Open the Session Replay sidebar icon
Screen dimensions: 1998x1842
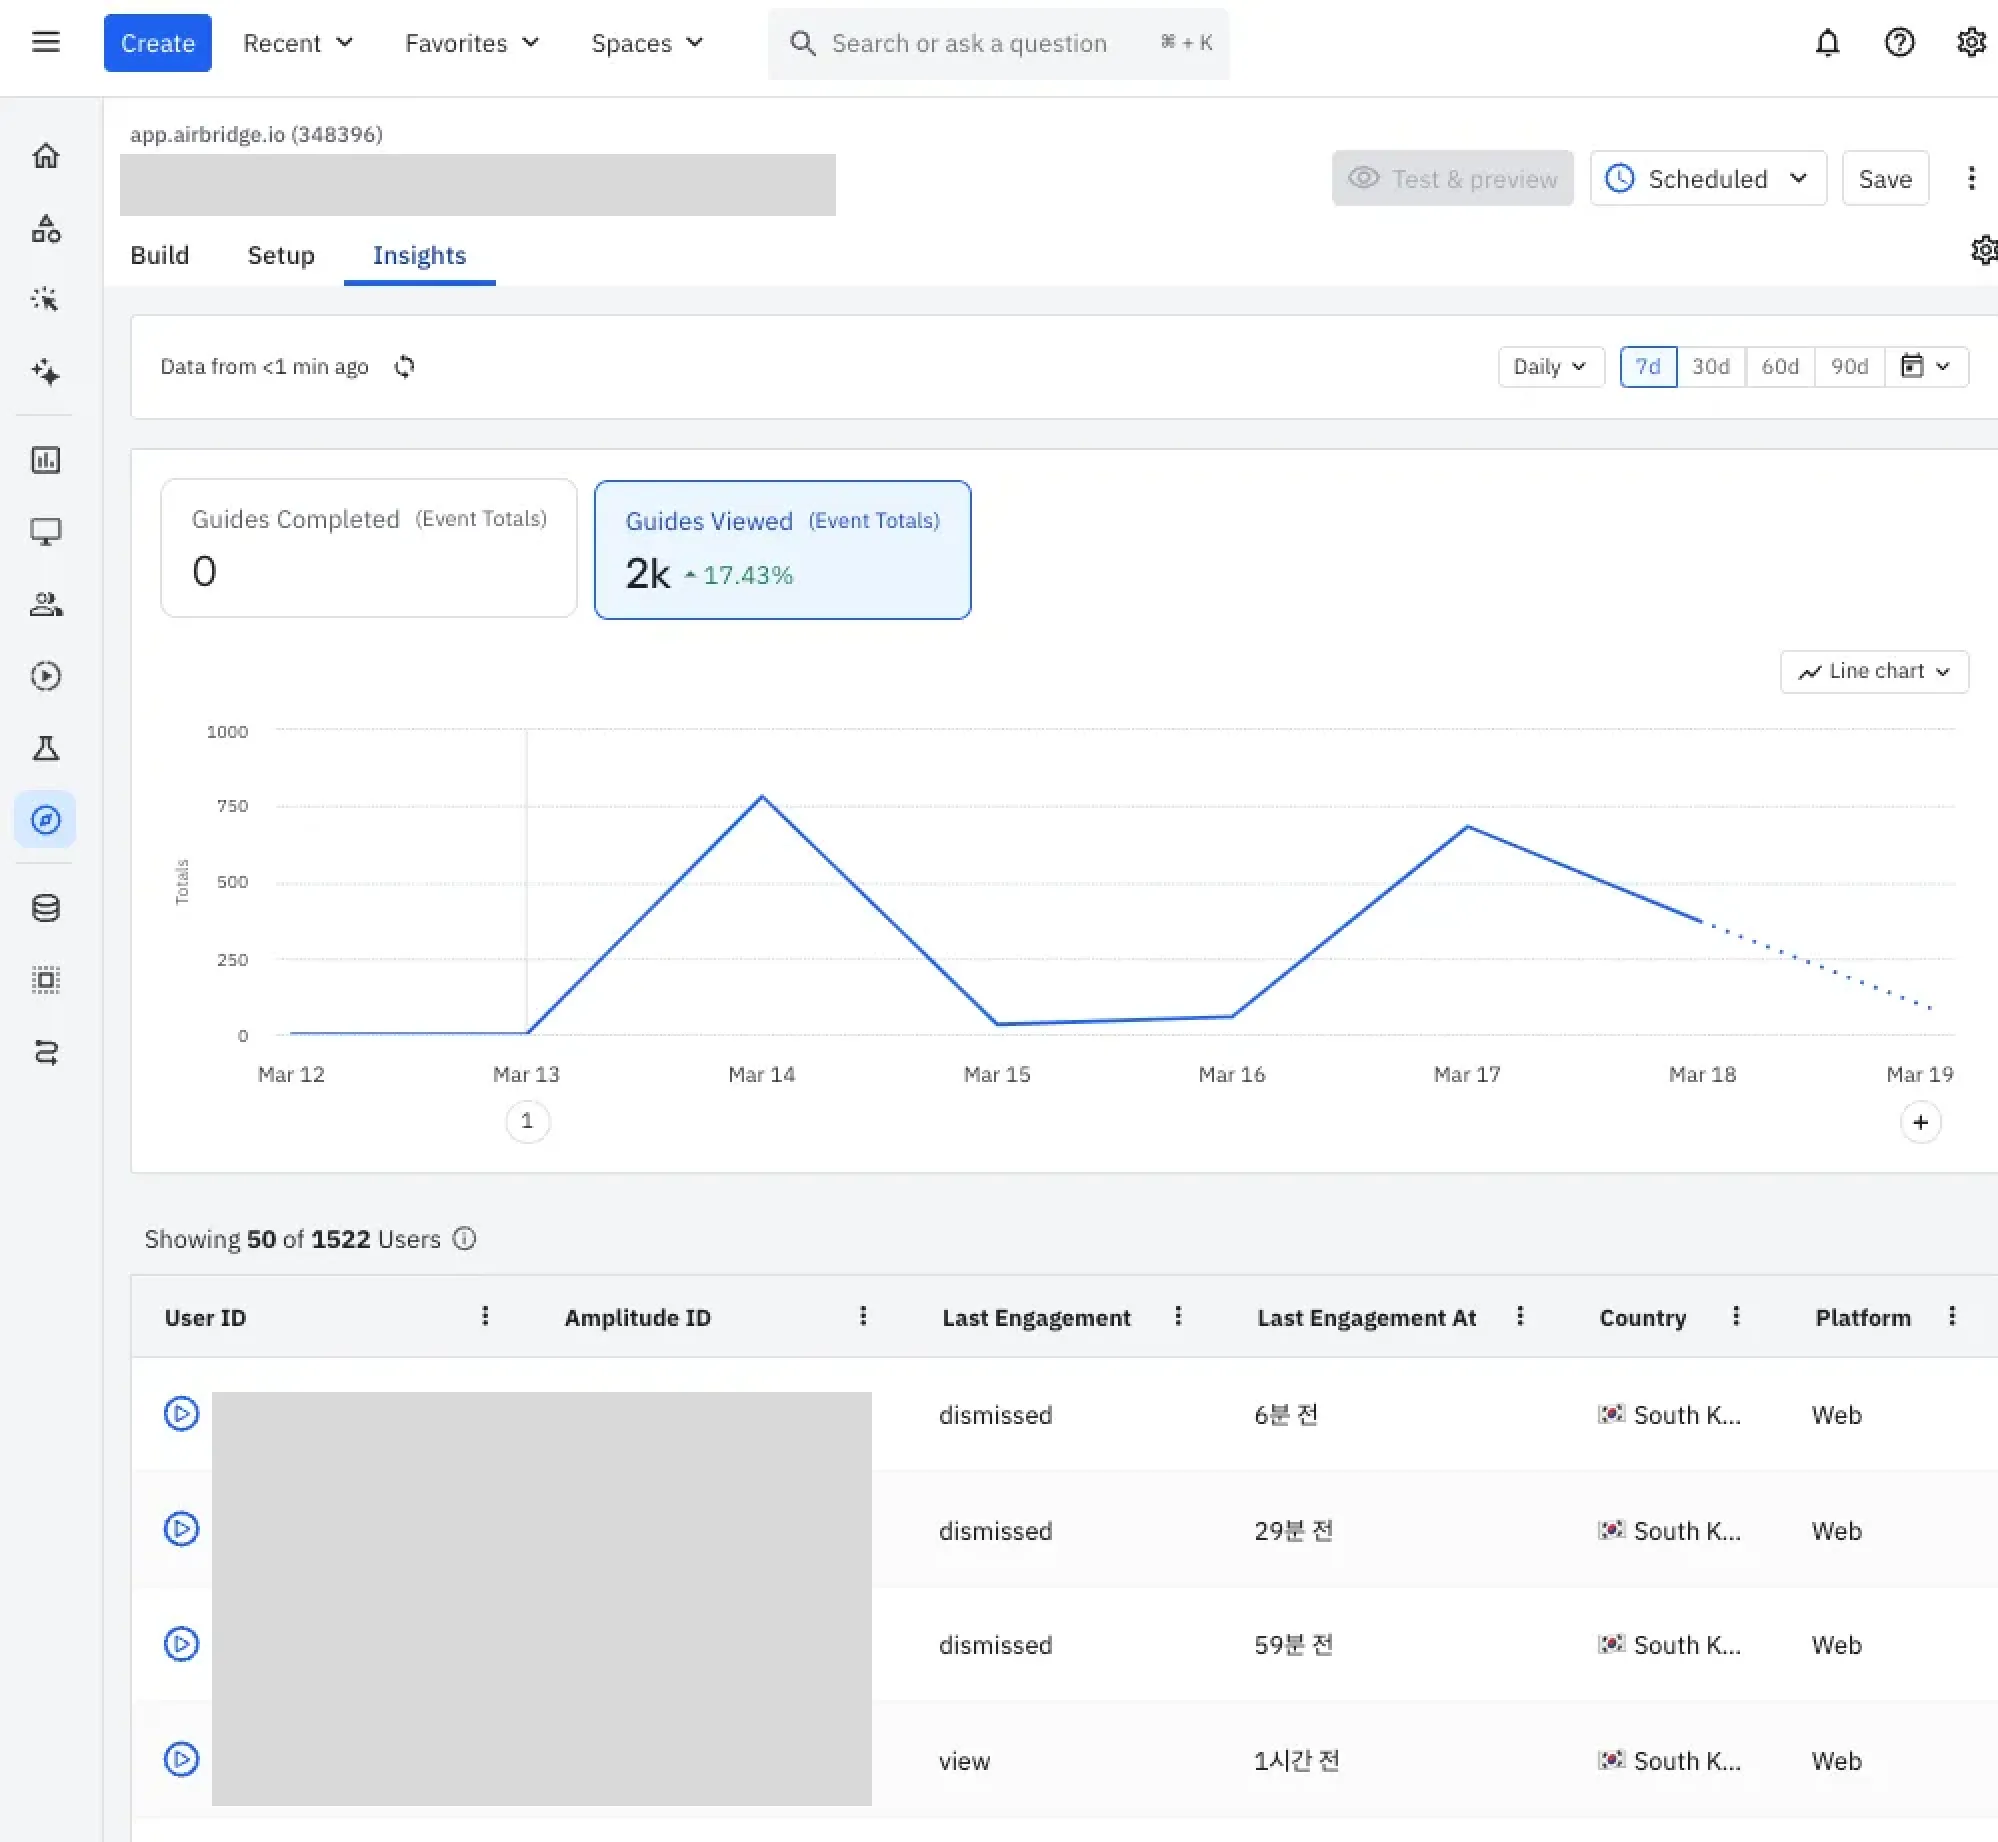click(x=46, y=676)
